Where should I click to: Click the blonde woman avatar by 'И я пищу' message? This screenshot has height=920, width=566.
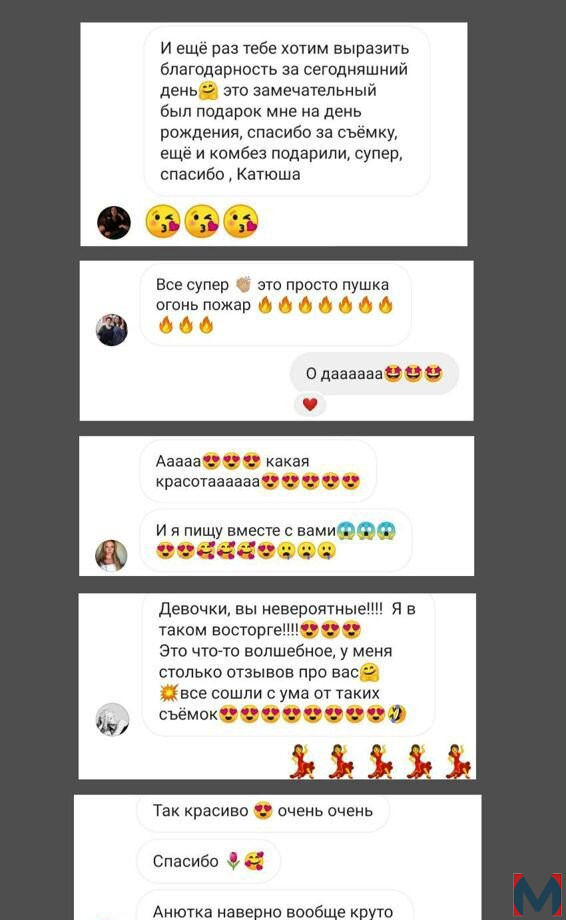click(111, 555)
